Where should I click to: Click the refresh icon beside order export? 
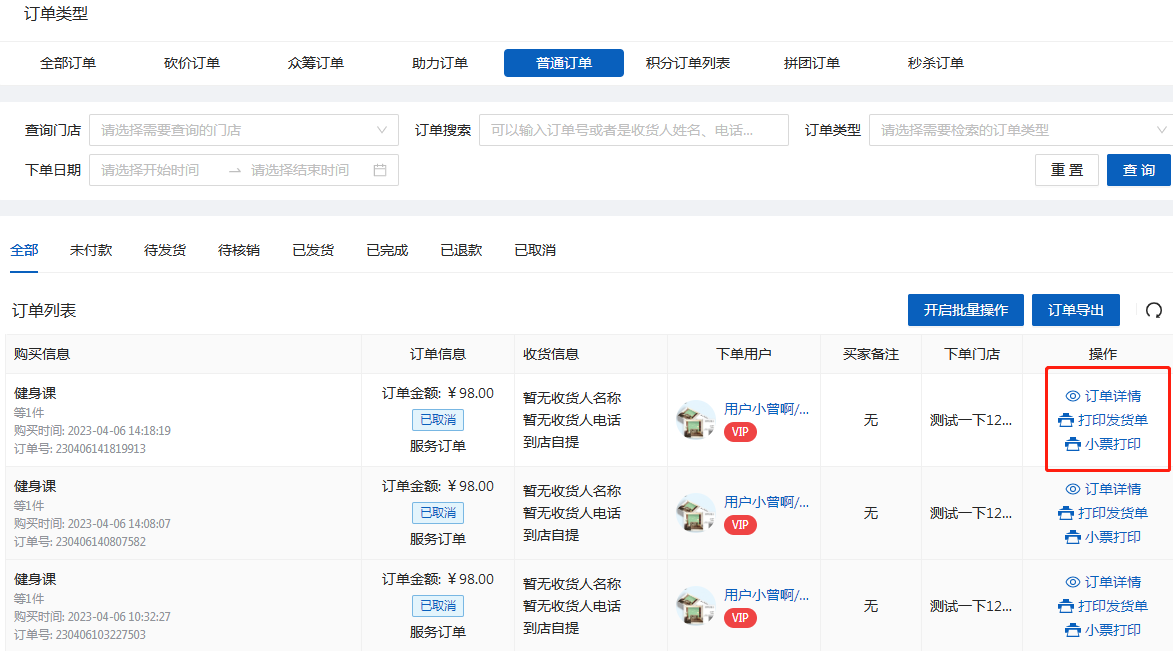[x=1154, y=311]
